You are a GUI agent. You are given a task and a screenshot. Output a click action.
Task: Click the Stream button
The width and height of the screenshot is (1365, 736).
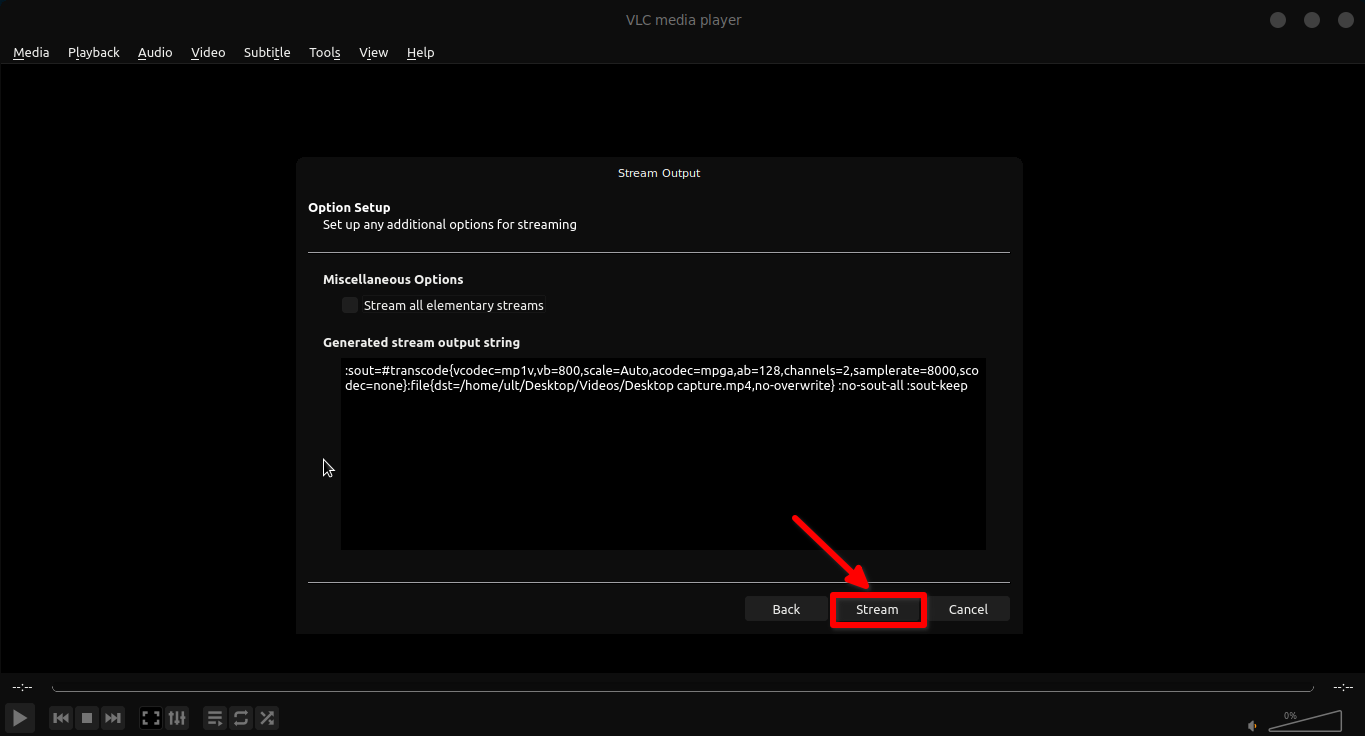pyautogui.click(x=877, y=609)
